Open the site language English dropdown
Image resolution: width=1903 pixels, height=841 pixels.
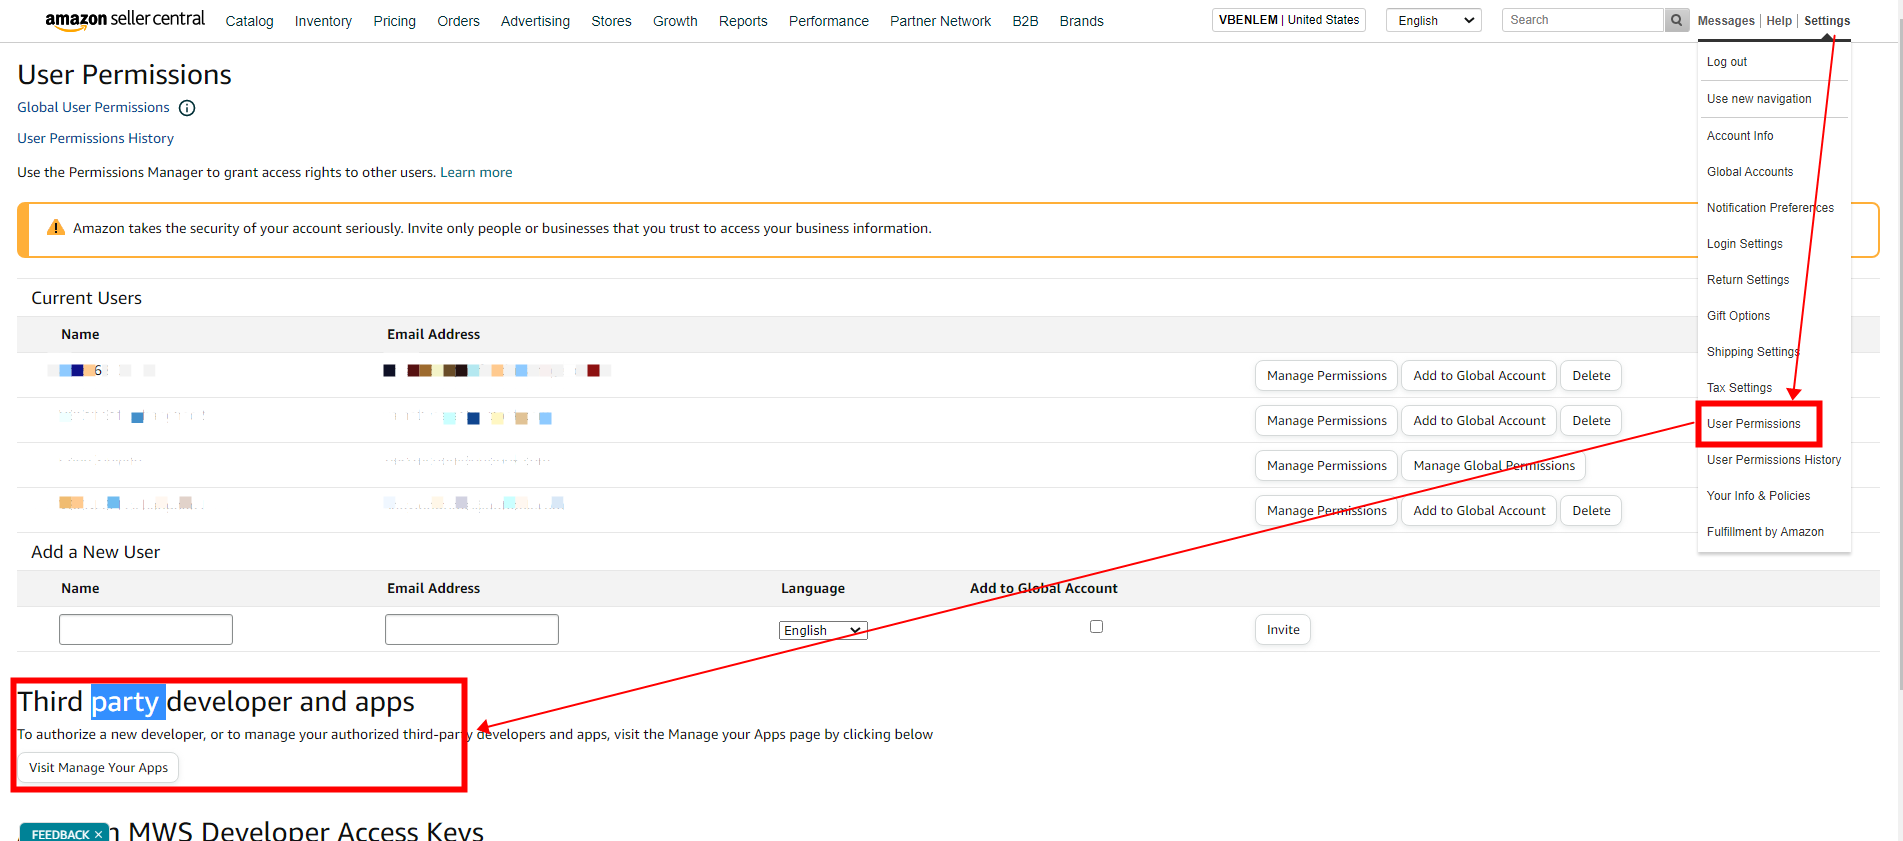coord(1433,20)
